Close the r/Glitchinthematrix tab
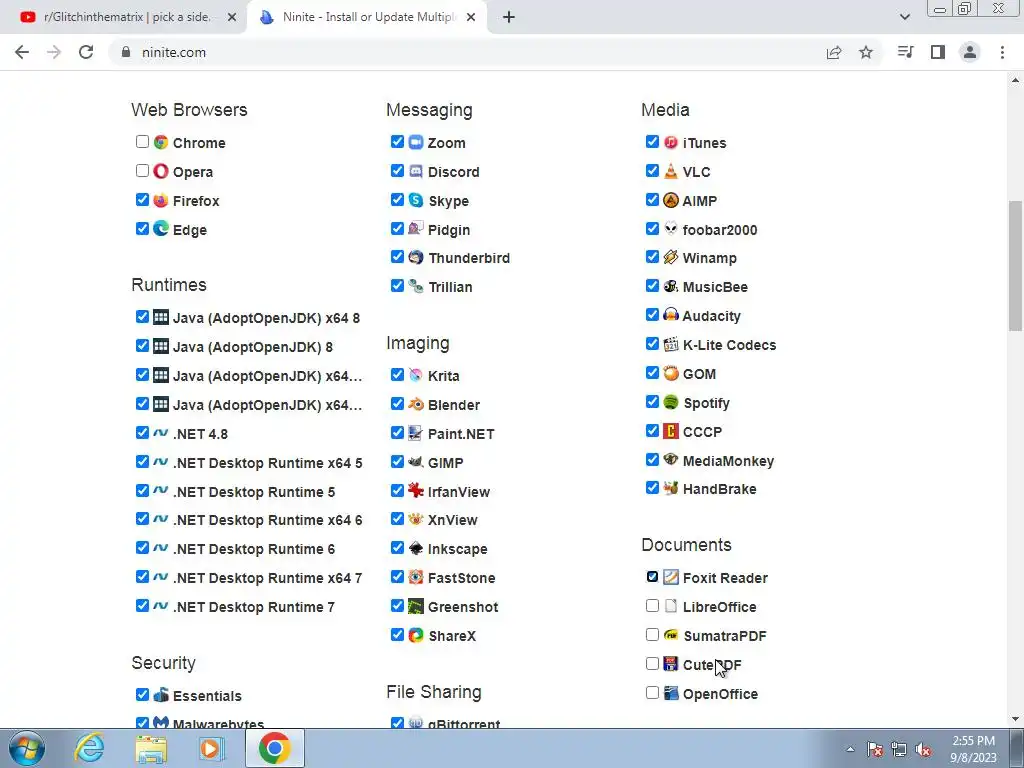The image size is (1024, 768). coord(231,18)
